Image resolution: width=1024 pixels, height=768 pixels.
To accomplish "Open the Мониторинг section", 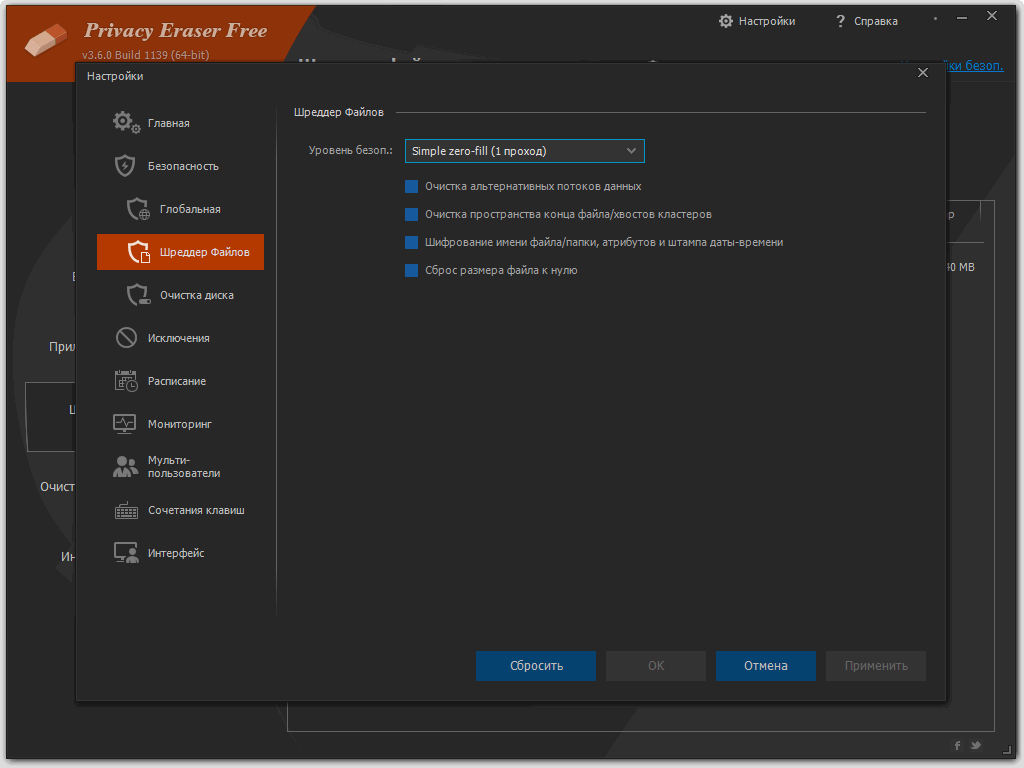I will tap(180, 424).
